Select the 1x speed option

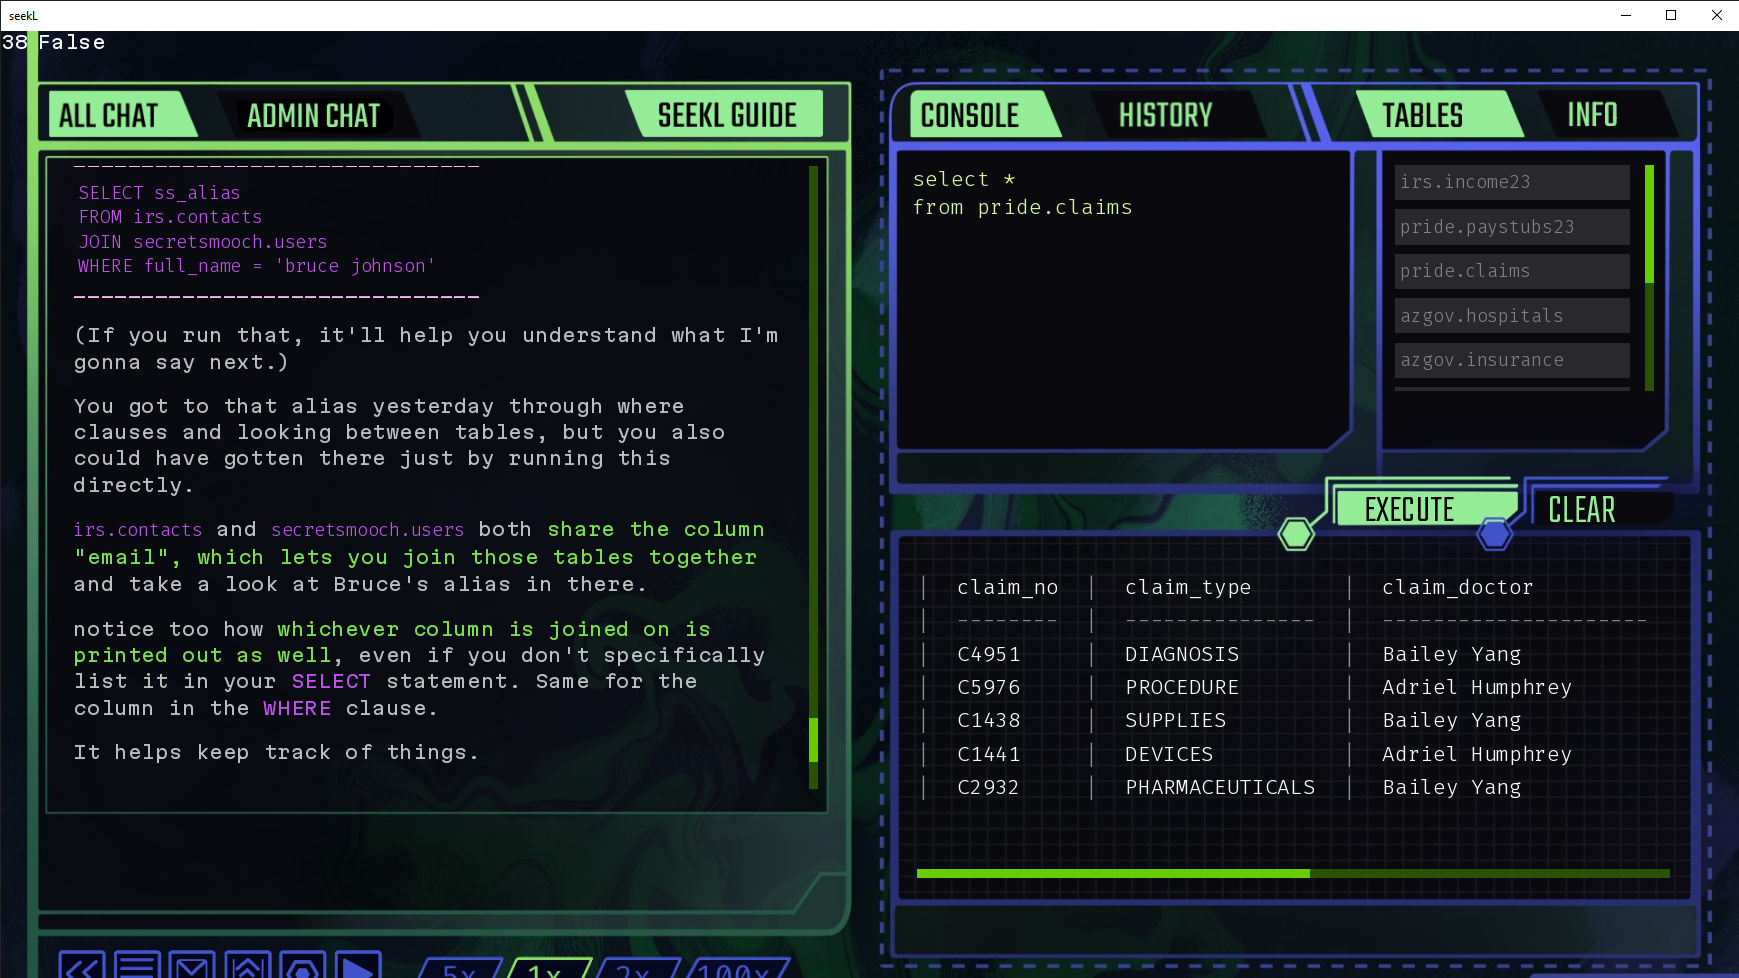tap(546, 970)
